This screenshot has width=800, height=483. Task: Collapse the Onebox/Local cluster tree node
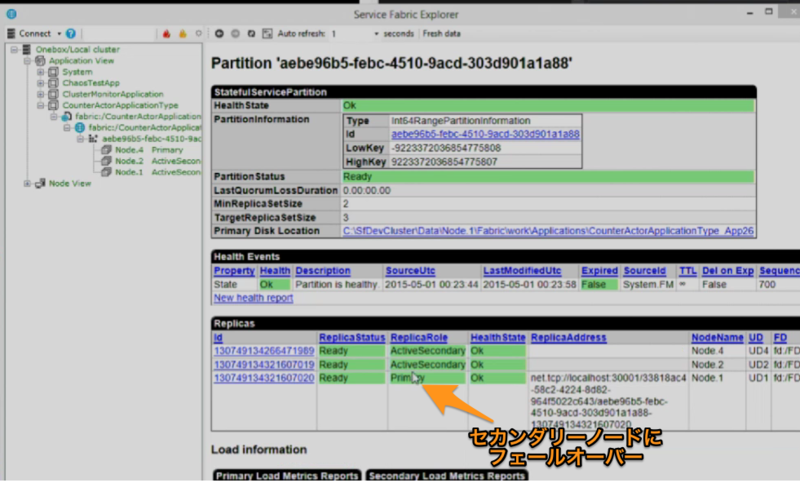pyautogui.click(x=14, y=49)
